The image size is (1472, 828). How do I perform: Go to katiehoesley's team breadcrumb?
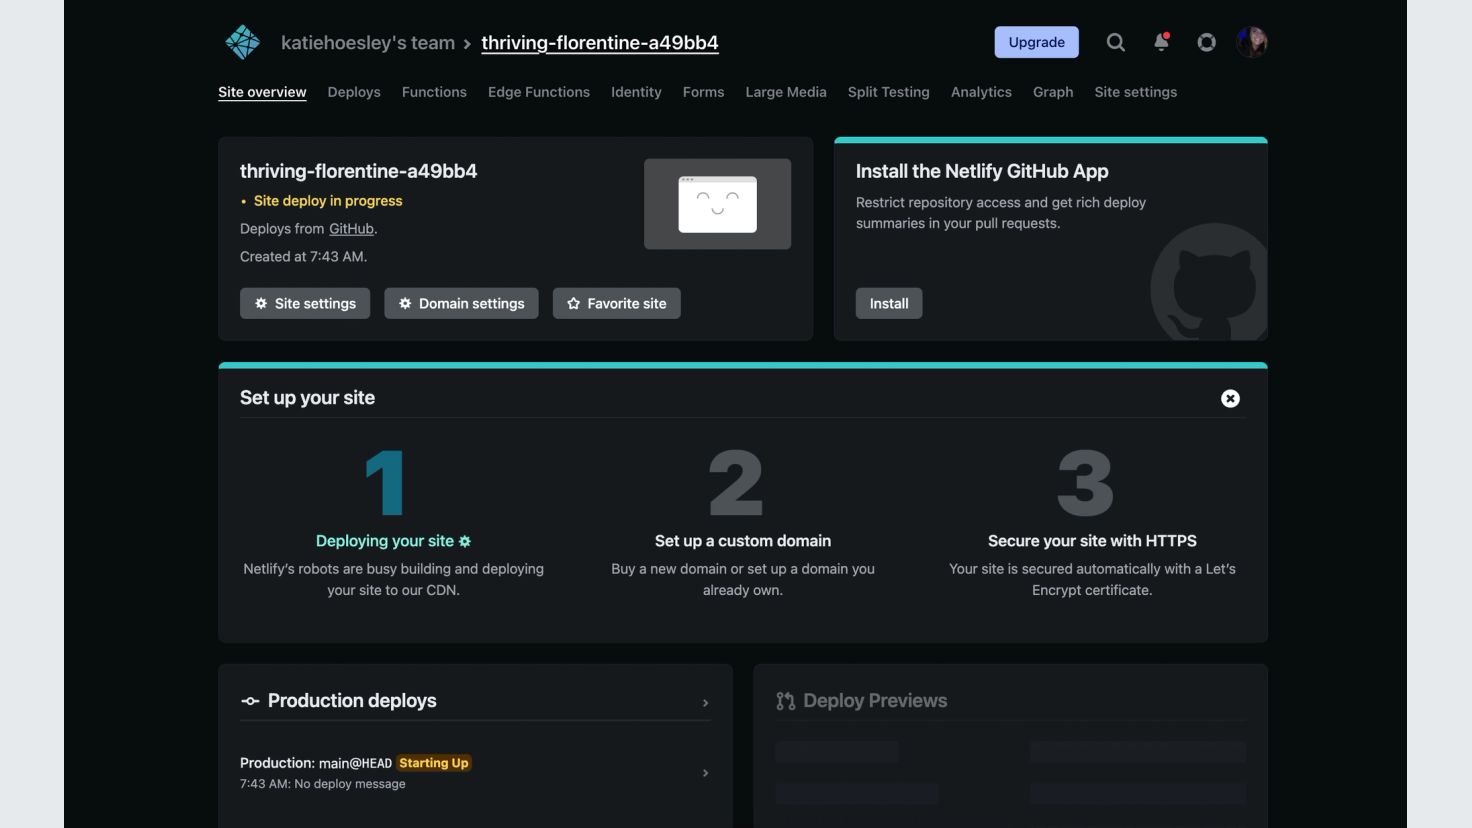pos(367,43)
